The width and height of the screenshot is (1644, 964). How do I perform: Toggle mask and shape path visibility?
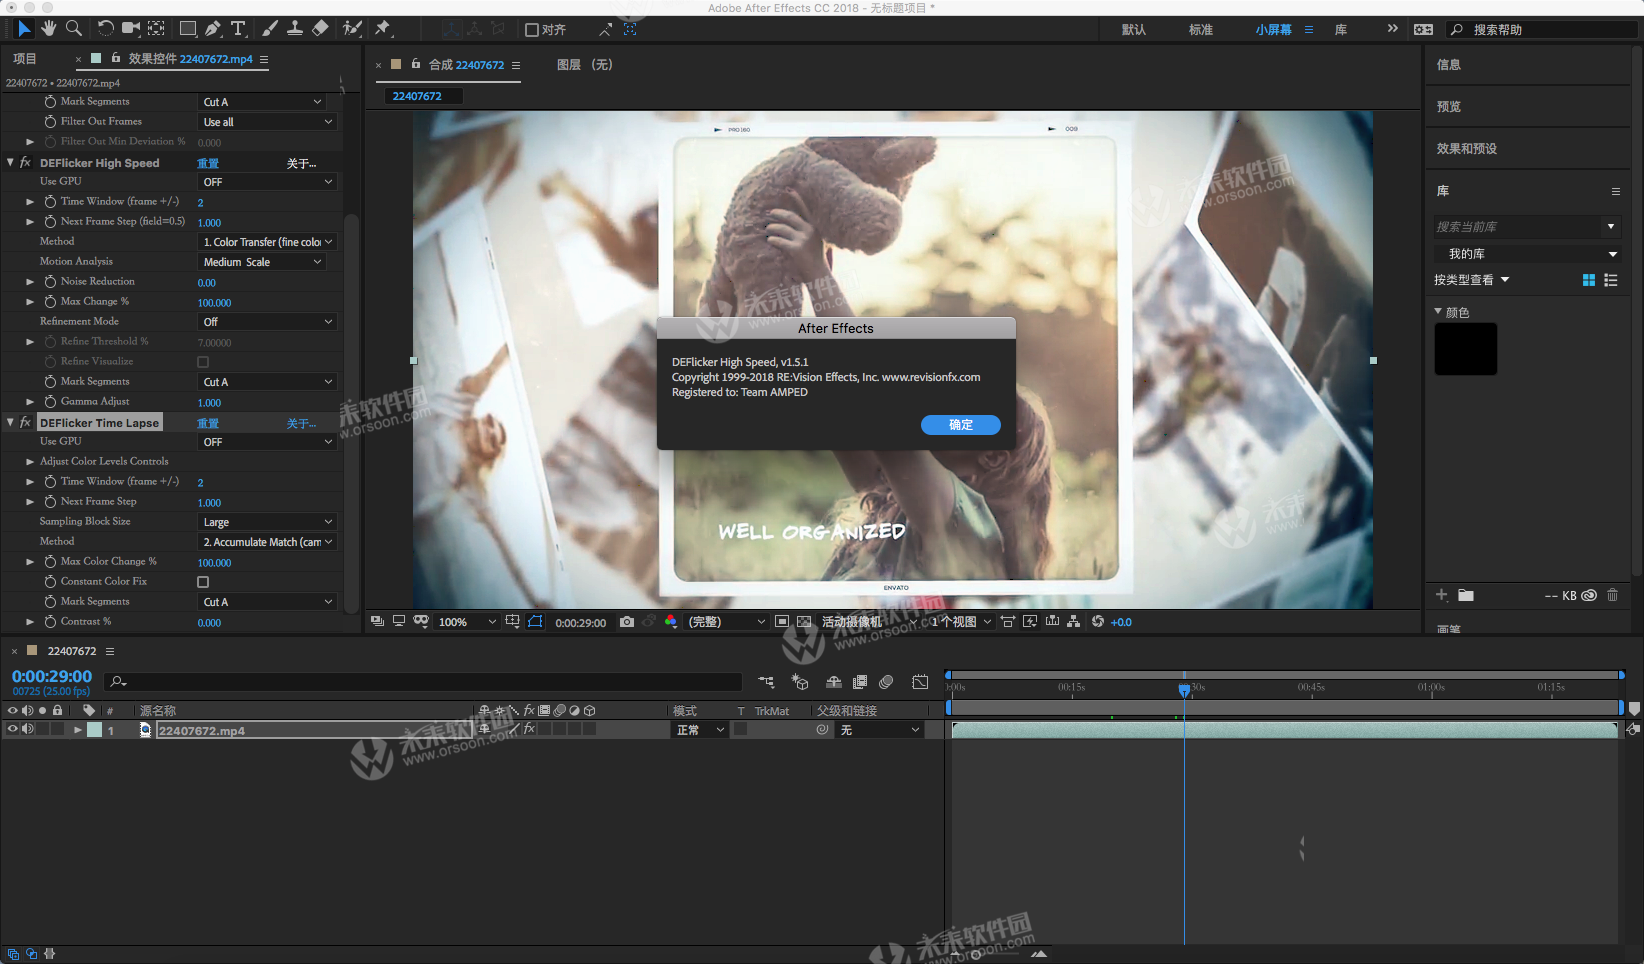(535, 622)
